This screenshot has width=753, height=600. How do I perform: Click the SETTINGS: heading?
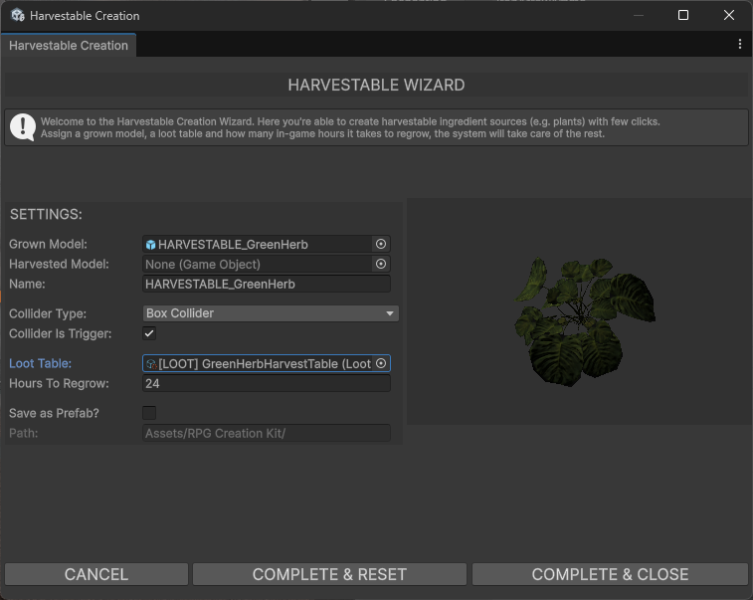[46, 214]
